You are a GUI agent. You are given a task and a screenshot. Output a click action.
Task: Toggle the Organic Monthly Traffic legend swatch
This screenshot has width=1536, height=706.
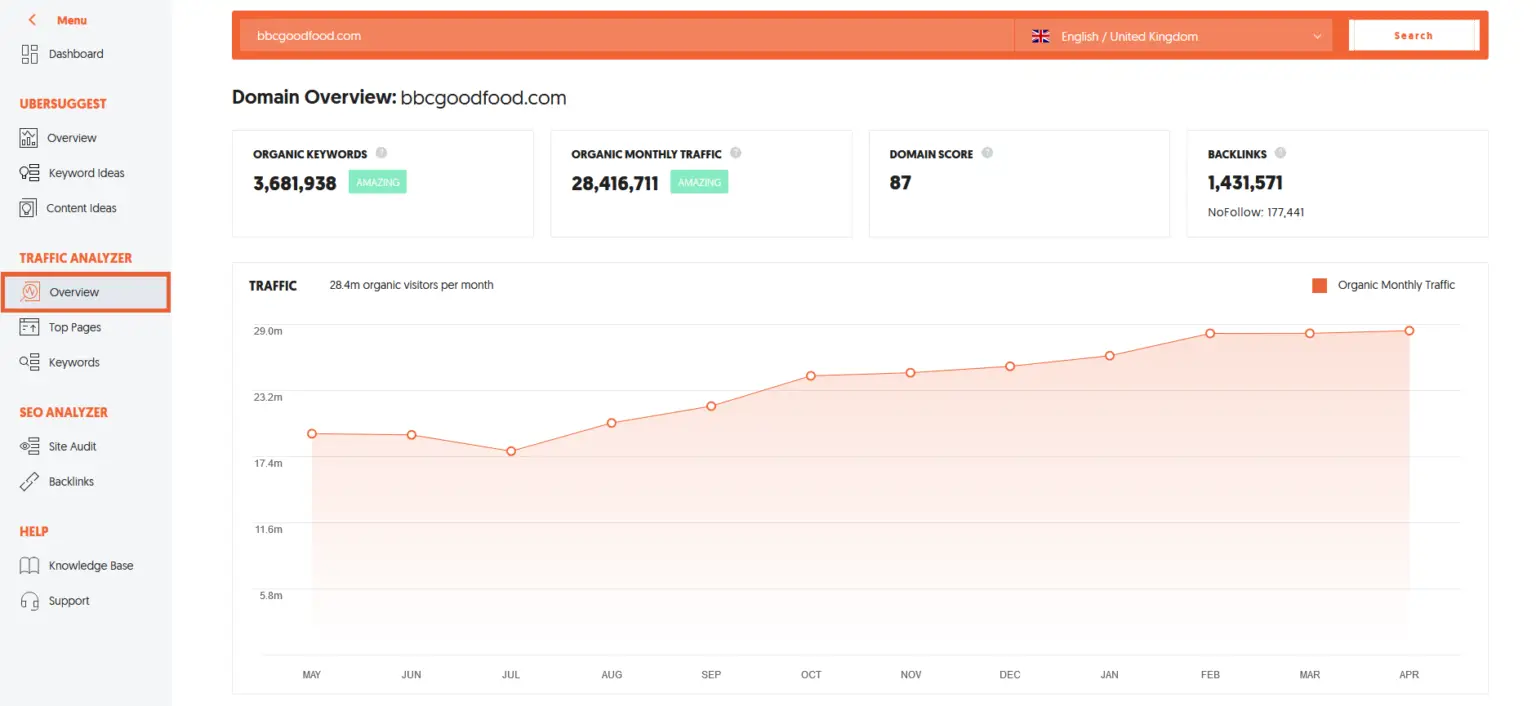point(1319,286)
